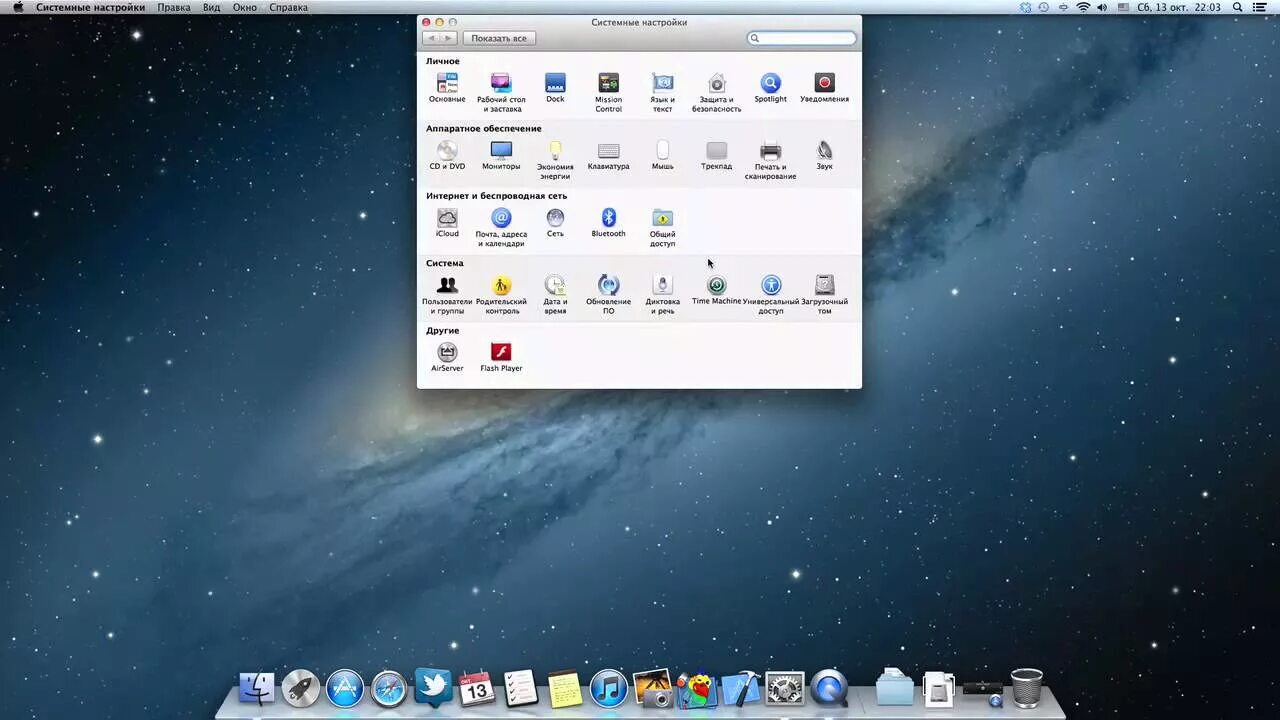
Task: Open Calendar from the Dock
Action: (x=477, y=688)
